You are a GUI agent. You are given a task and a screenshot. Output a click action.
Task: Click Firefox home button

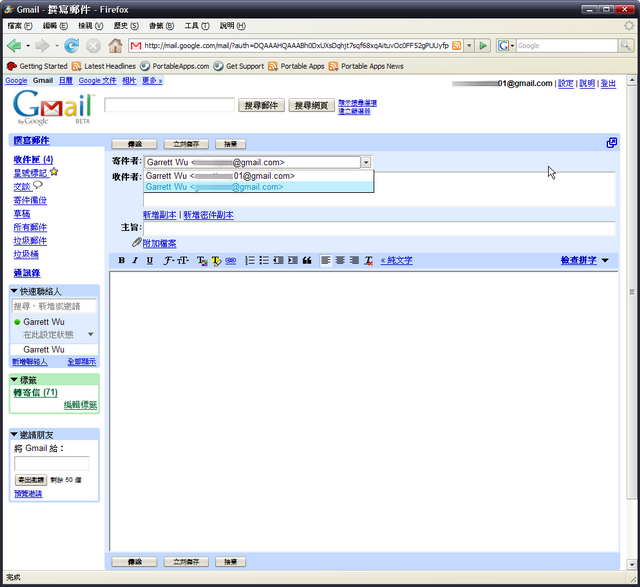point(115,46)
